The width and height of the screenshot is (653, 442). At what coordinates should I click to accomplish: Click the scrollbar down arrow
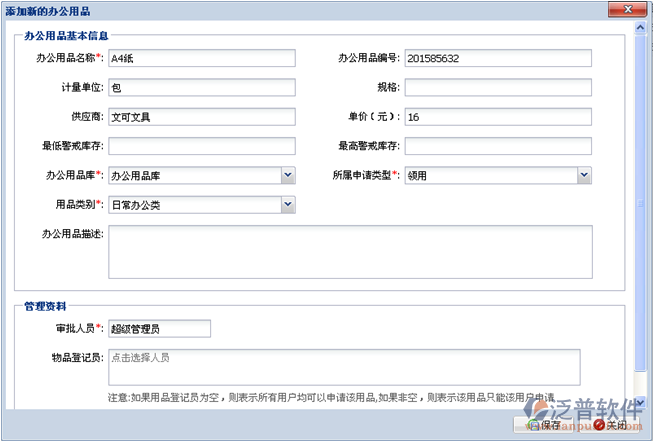pos(640,402)
